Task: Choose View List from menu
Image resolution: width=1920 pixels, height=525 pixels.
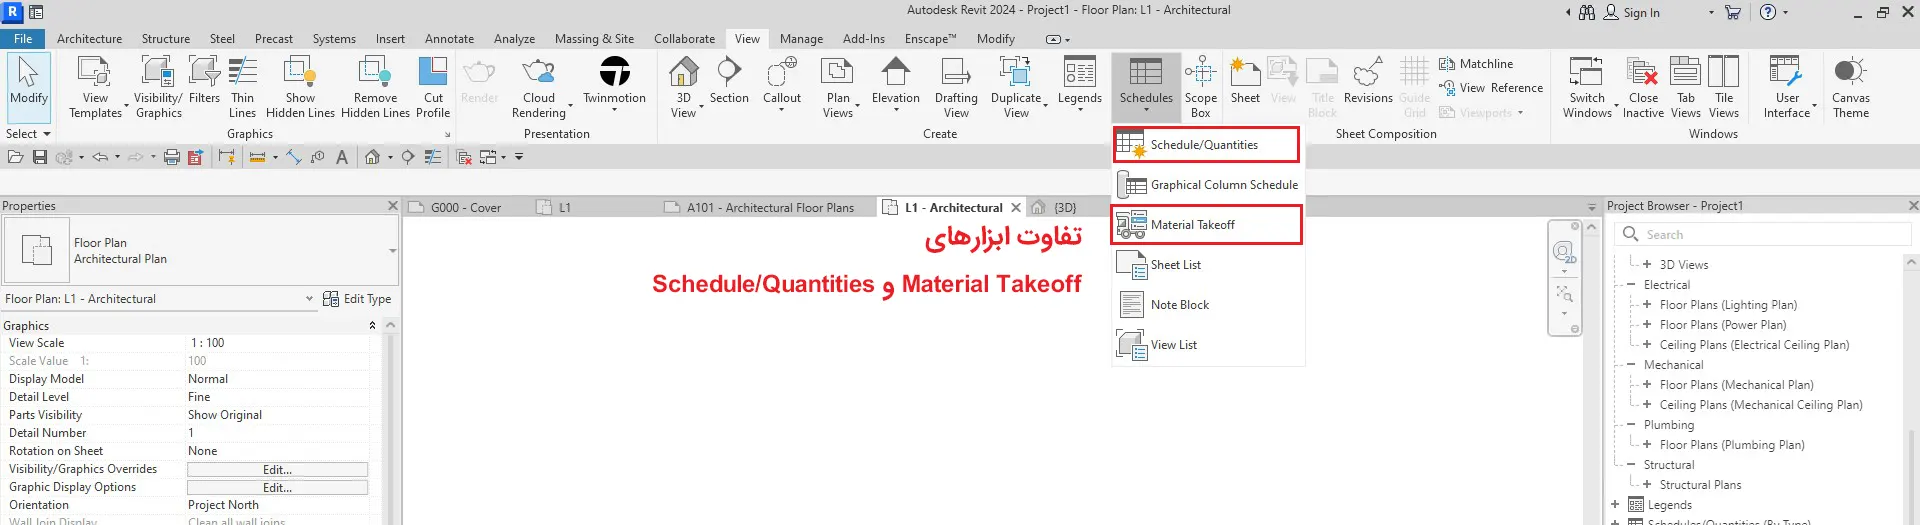Action: [1208, 345]
